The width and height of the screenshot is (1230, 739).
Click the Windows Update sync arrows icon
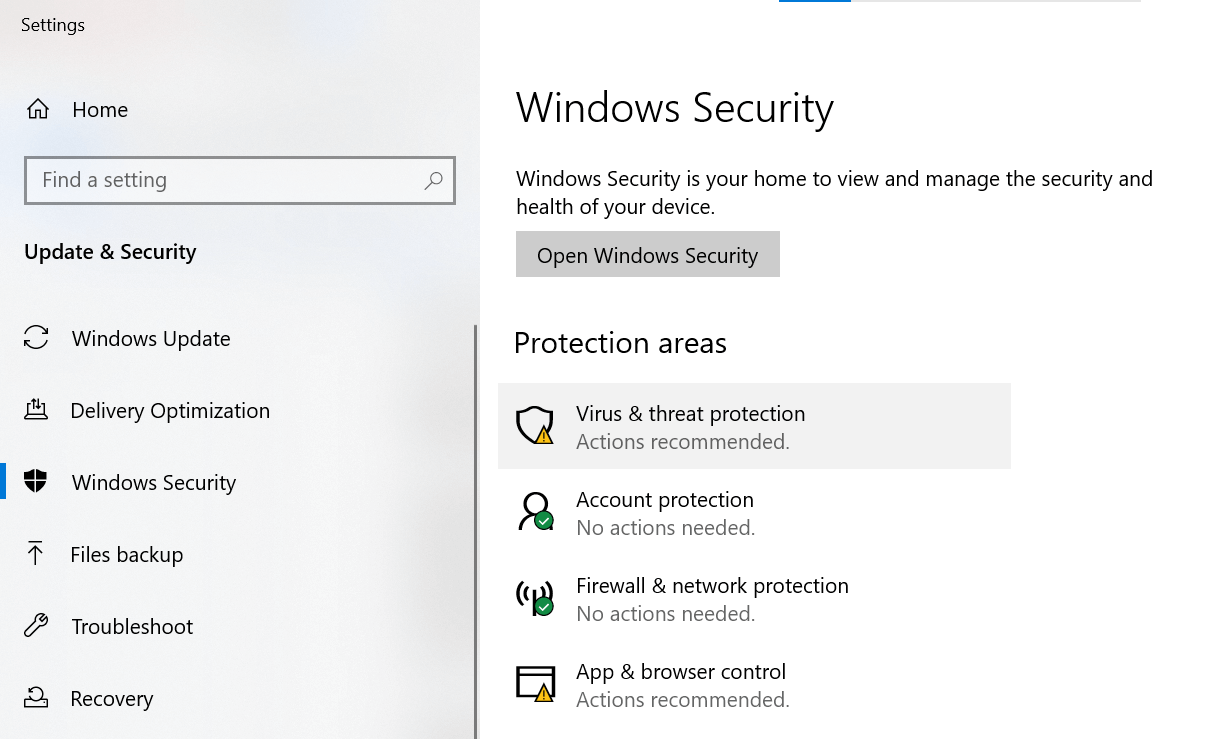pos(36,338)
